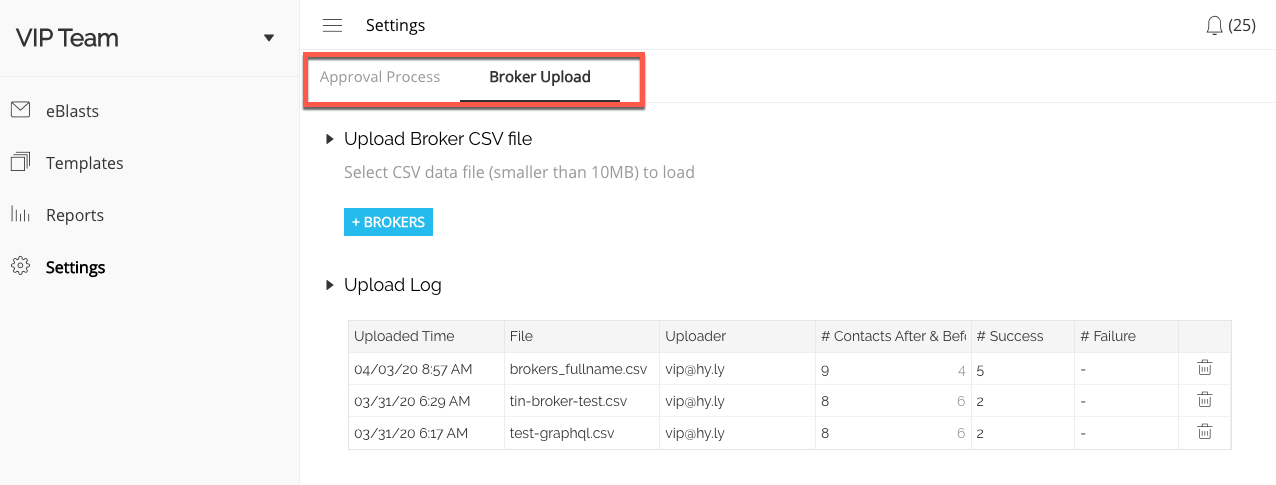Collapse the Upload Log section
Screen dimensions: 1276x485
329,285
